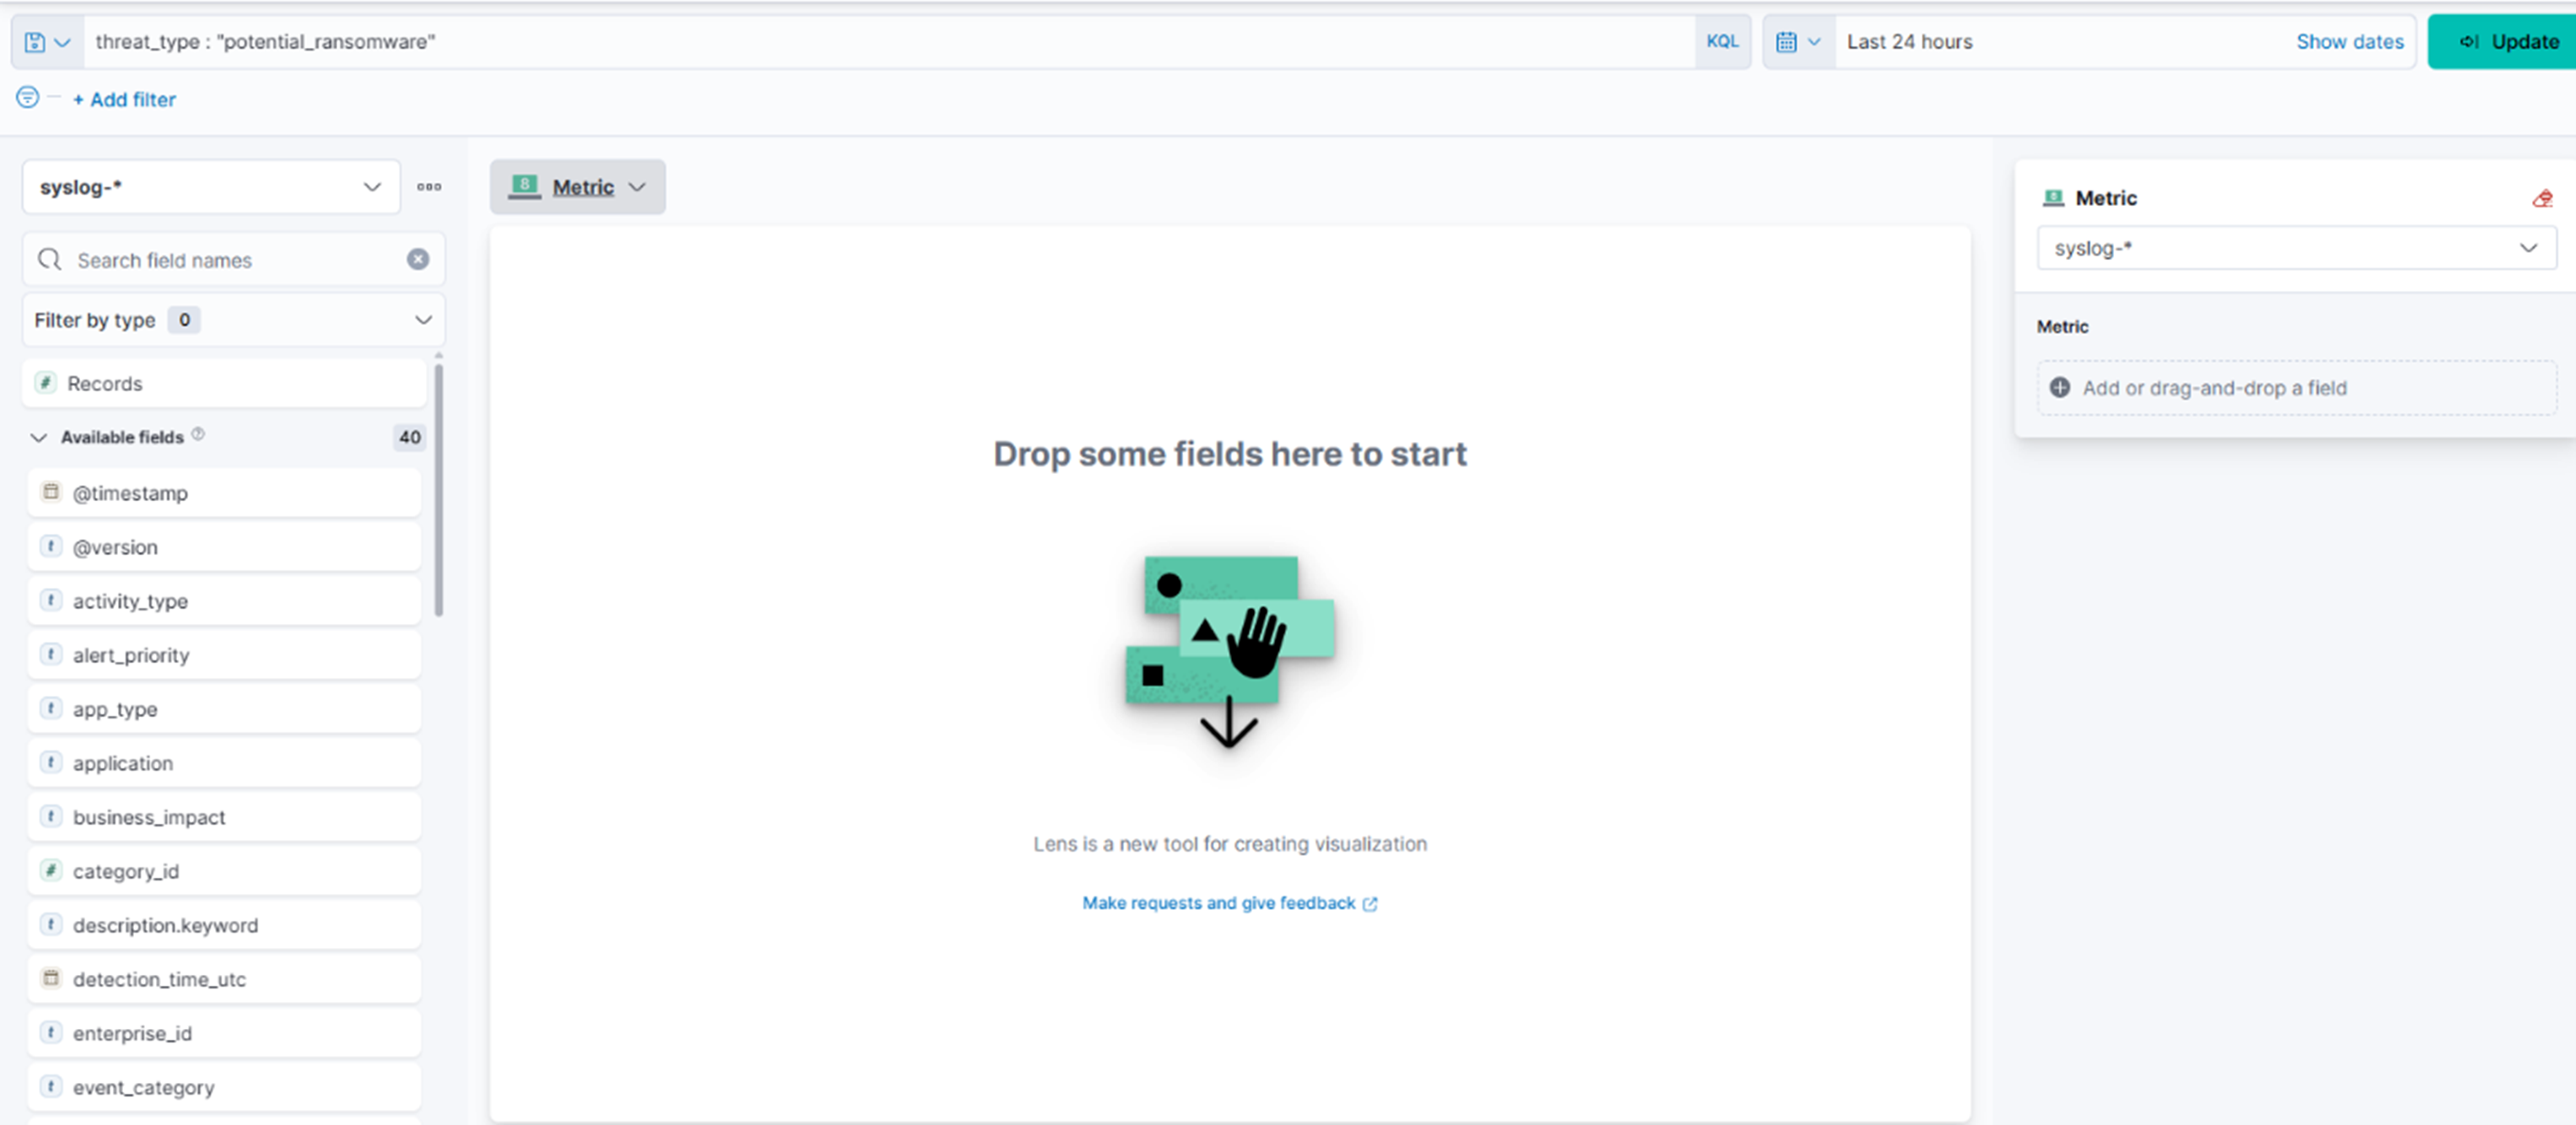Select the enterprise_id field
2576x1125 pixels.
point(224,1033)
